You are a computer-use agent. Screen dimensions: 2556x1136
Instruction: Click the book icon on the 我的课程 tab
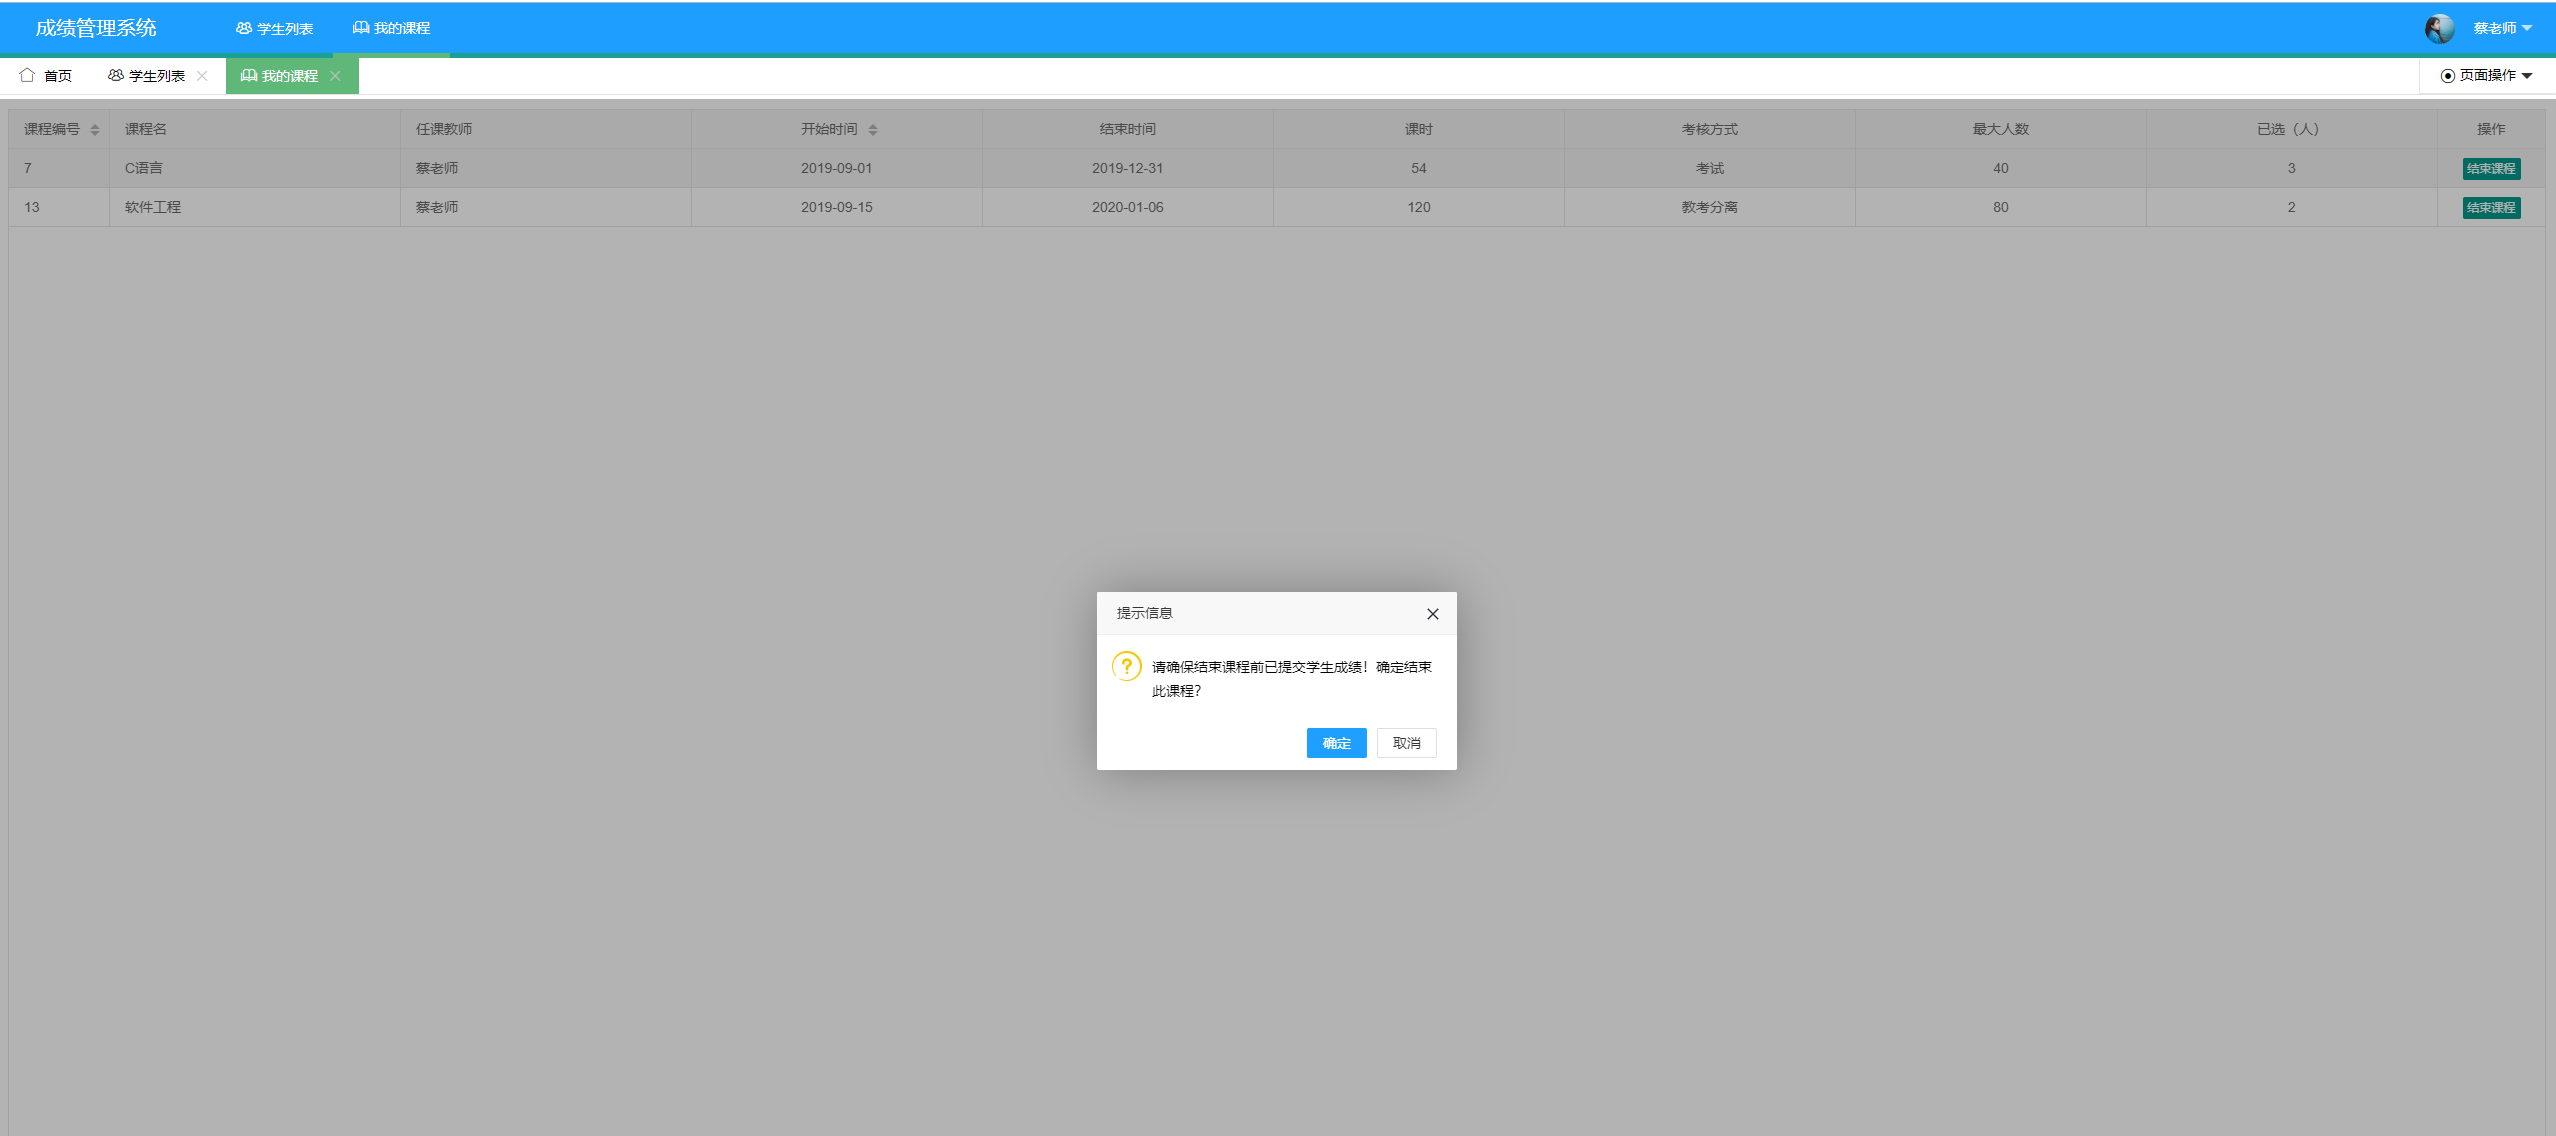point(249,75)
